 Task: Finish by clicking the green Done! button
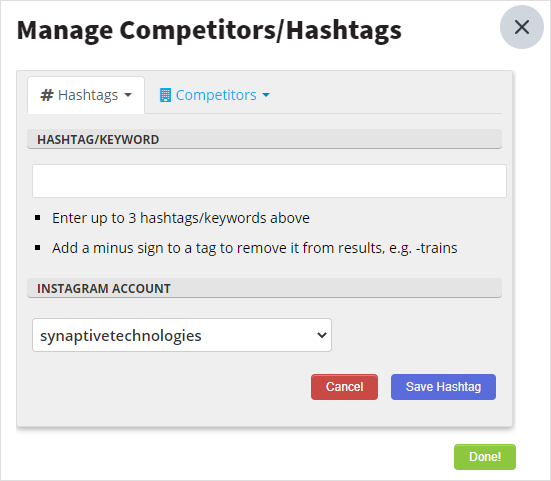tap(485, 457)
